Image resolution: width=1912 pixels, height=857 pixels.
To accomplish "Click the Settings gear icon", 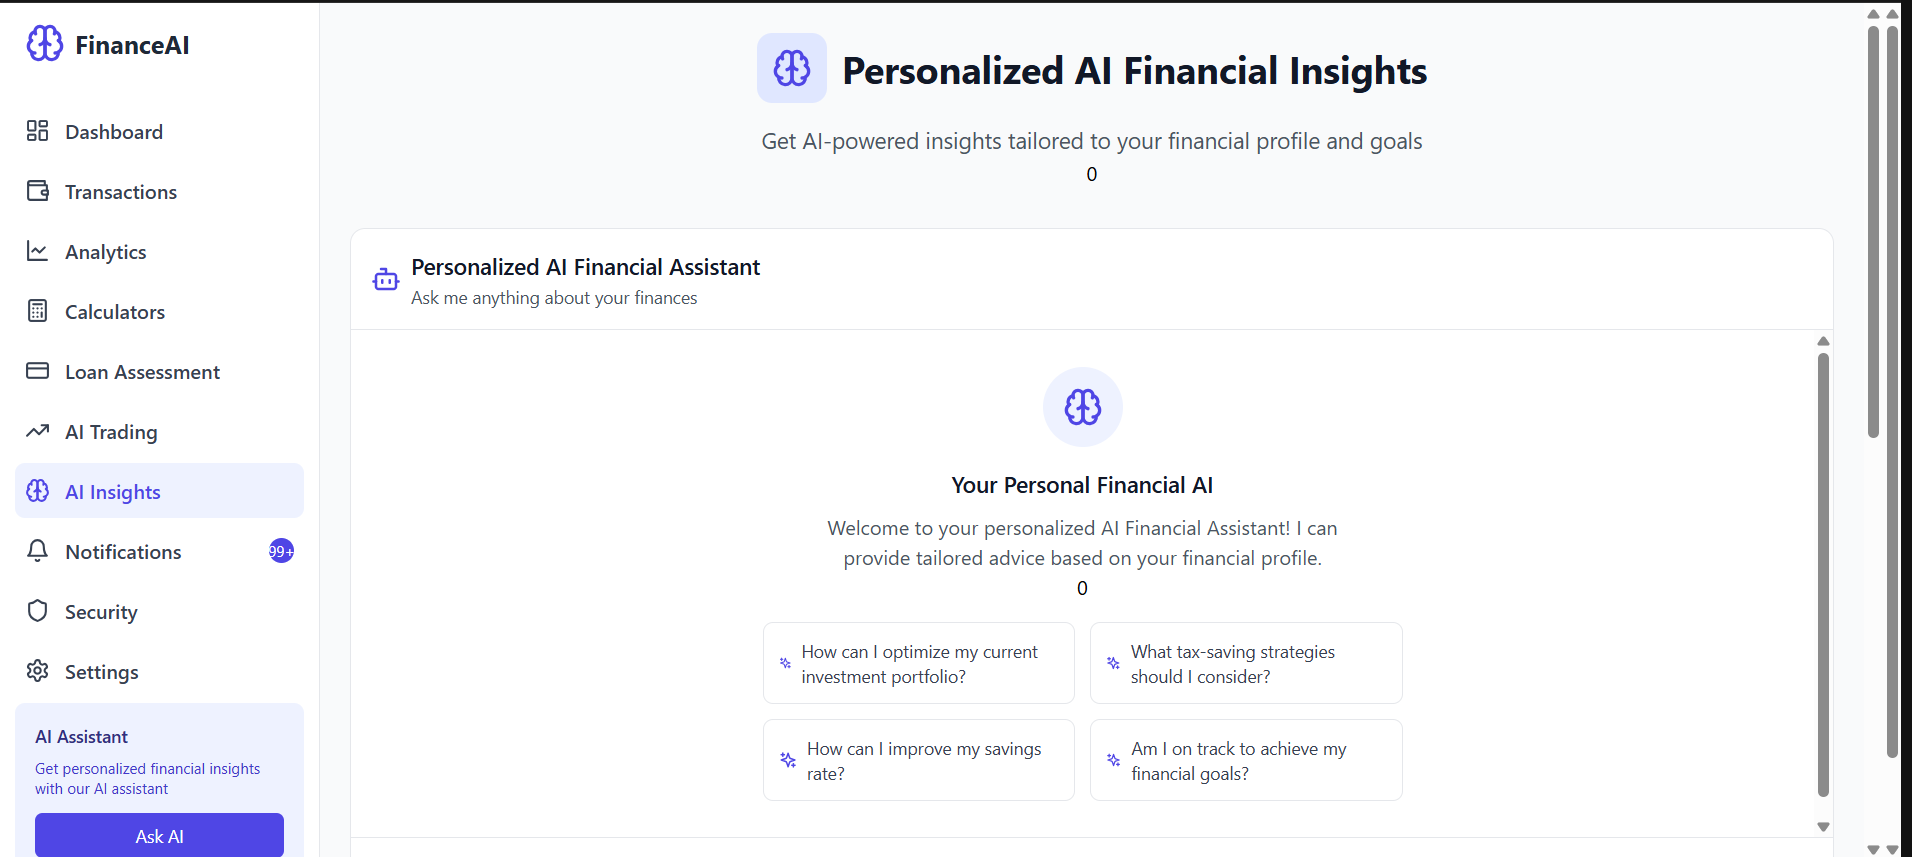I will point(38,671).
